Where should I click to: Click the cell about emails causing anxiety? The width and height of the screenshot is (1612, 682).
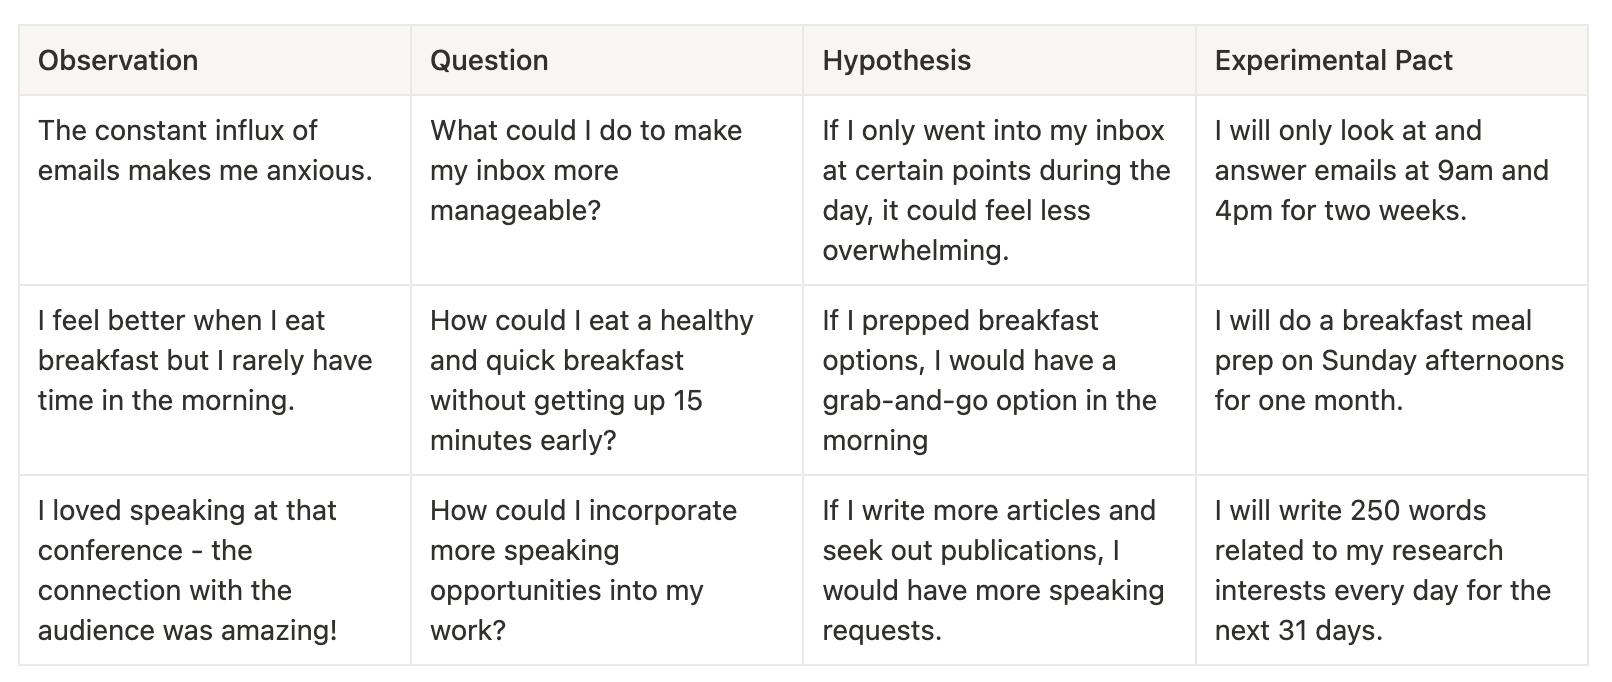205,151
